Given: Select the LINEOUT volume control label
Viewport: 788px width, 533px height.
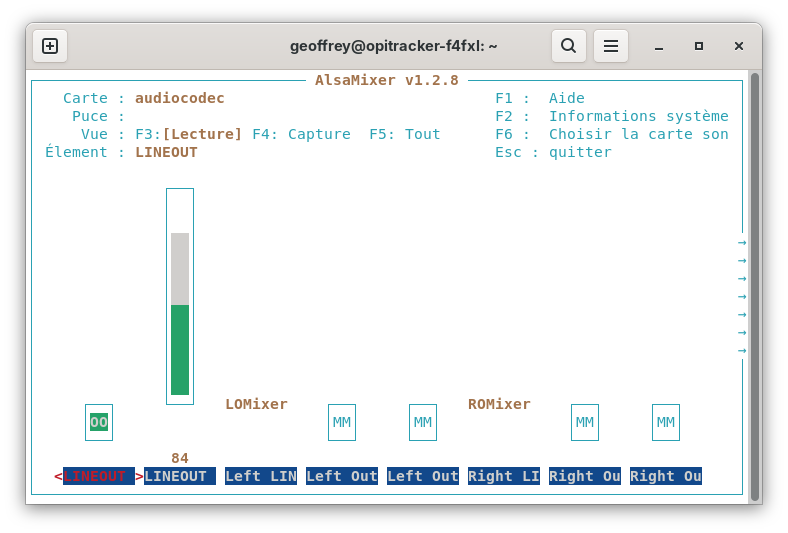Looking at the screenshot, I should pyautogui.click(x=180, y=476).
